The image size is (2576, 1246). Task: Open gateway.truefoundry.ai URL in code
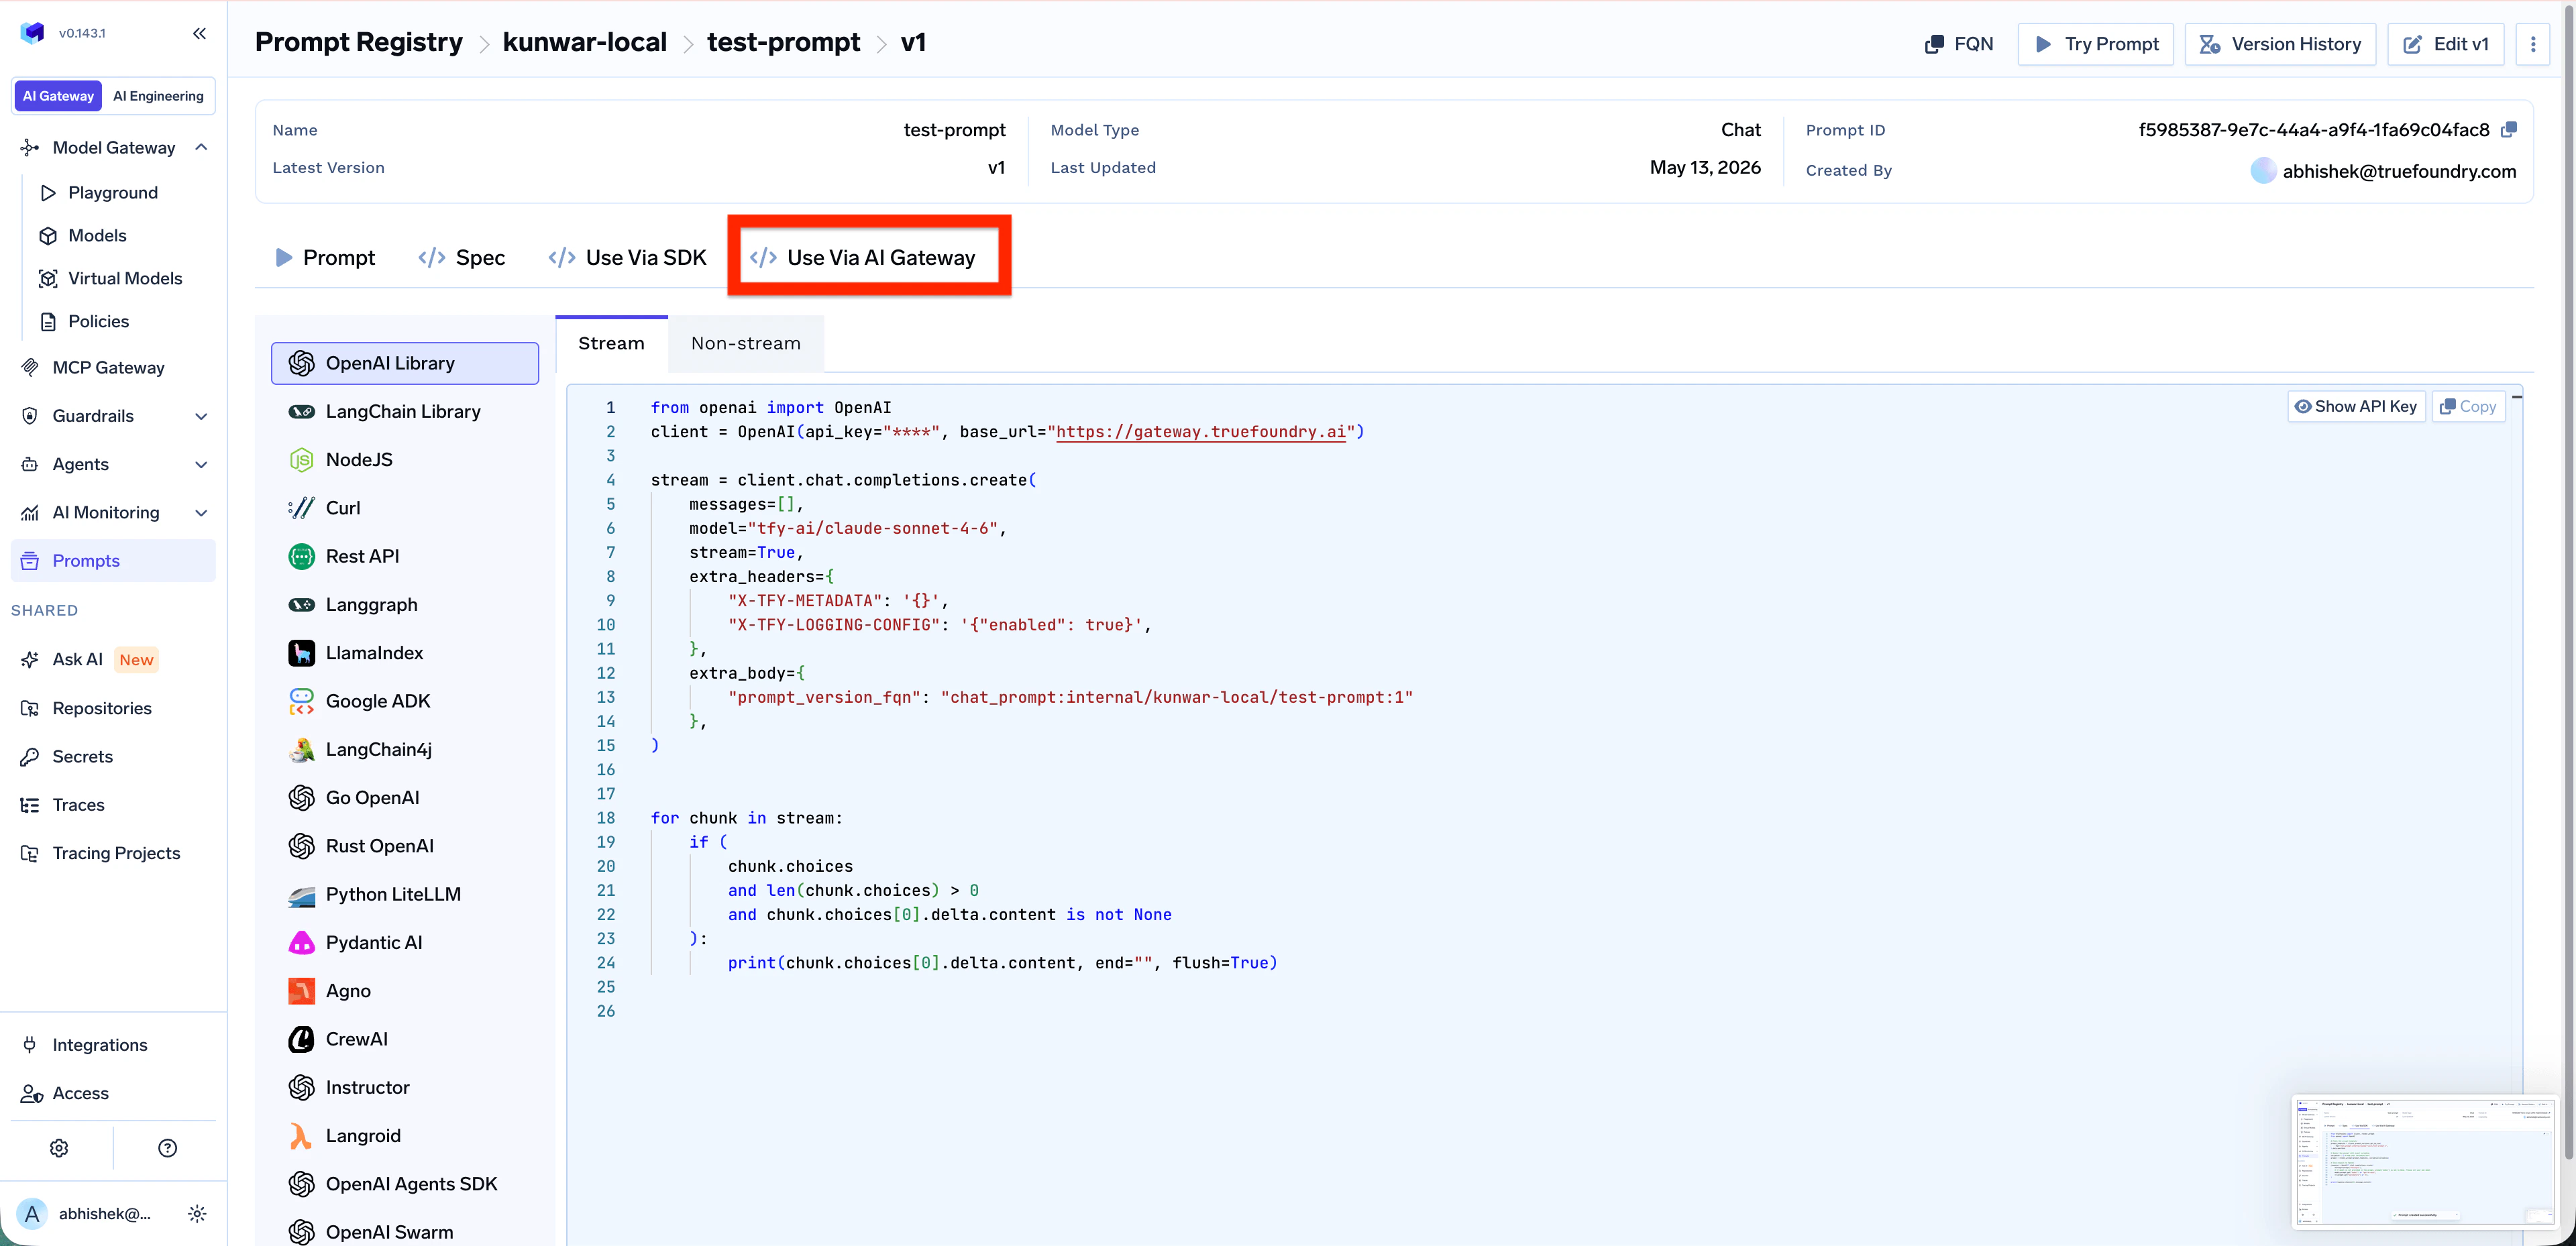pyautogui.click(x=1200, y=431)
